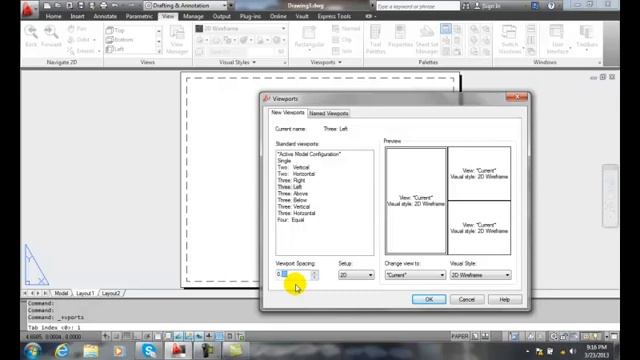This screenshot has width=640, height=360.
Task: Click the AutoCAD application menu logo
Action: pos(28,9)
